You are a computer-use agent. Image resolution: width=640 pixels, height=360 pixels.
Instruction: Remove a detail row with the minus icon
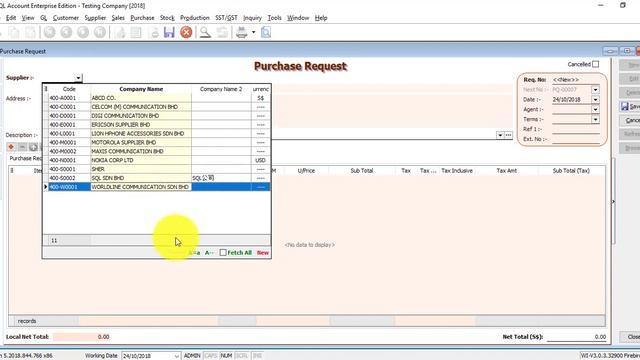(22, 147)
